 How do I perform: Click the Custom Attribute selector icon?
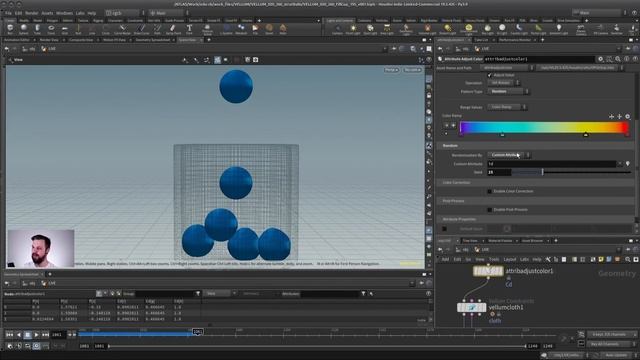pos(628,164)
